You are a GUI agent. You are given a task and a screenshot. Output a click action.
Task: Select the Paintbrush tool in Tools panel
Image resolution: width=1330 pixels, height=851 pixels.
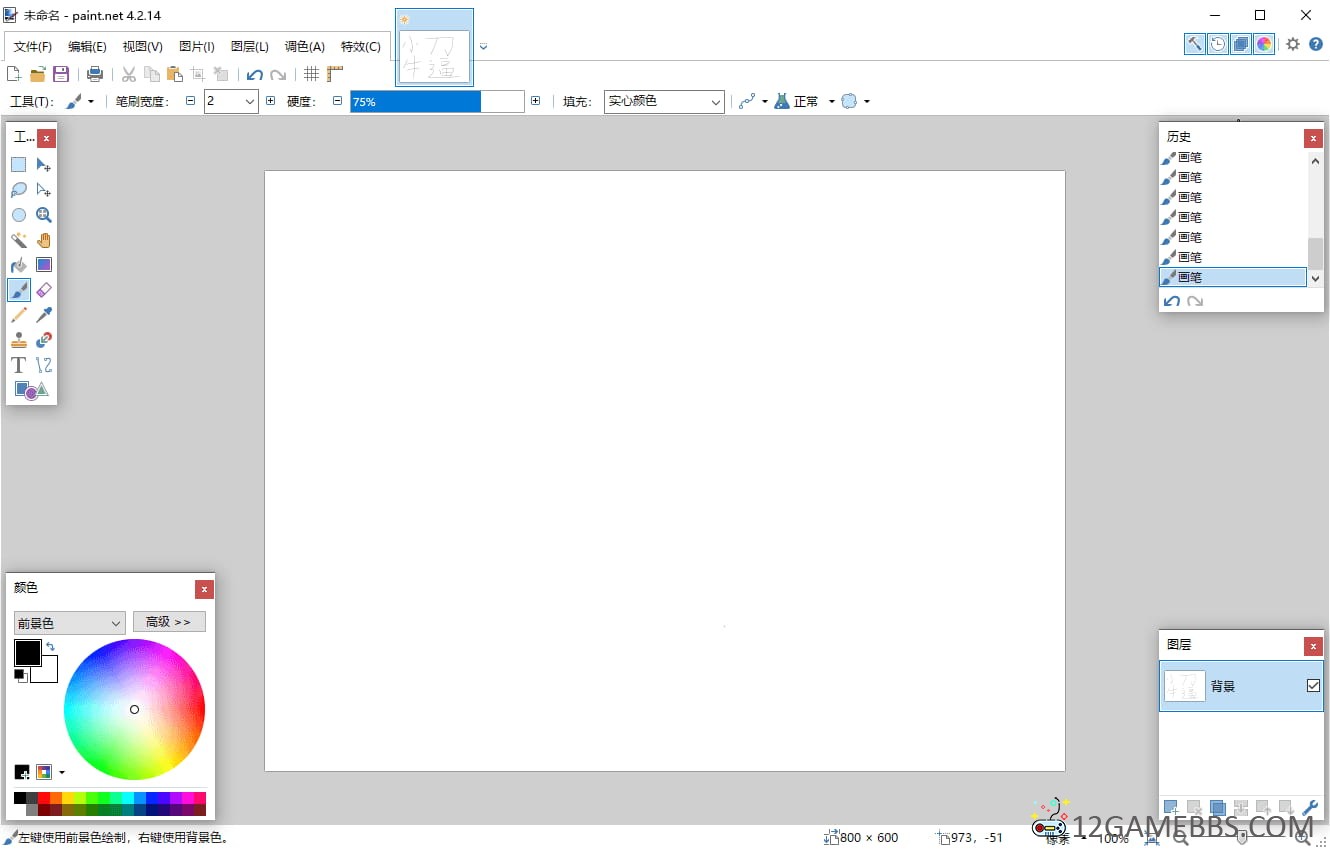(x=19, y=290)
